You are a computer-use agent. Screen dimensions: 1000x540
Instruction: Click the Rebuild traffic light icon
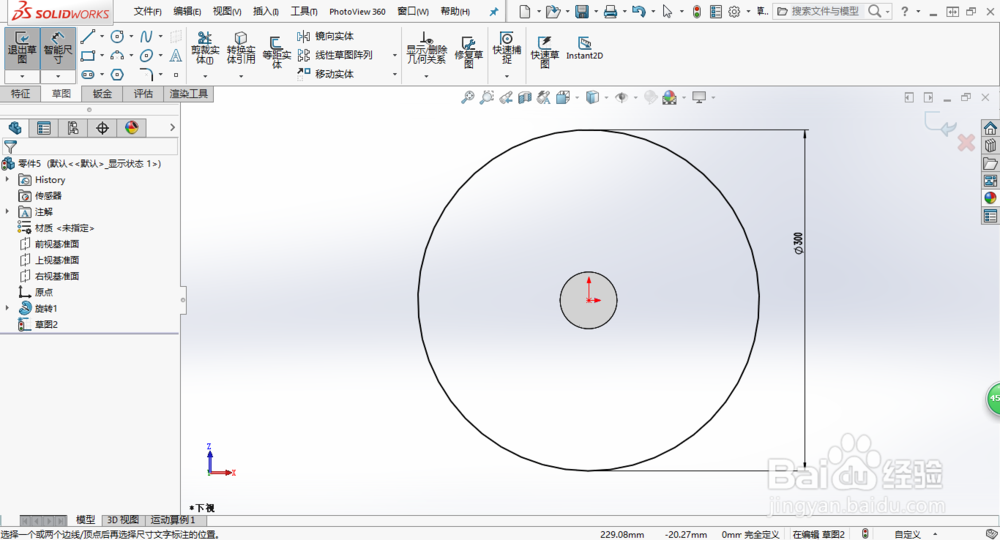(x=697, y=11)
